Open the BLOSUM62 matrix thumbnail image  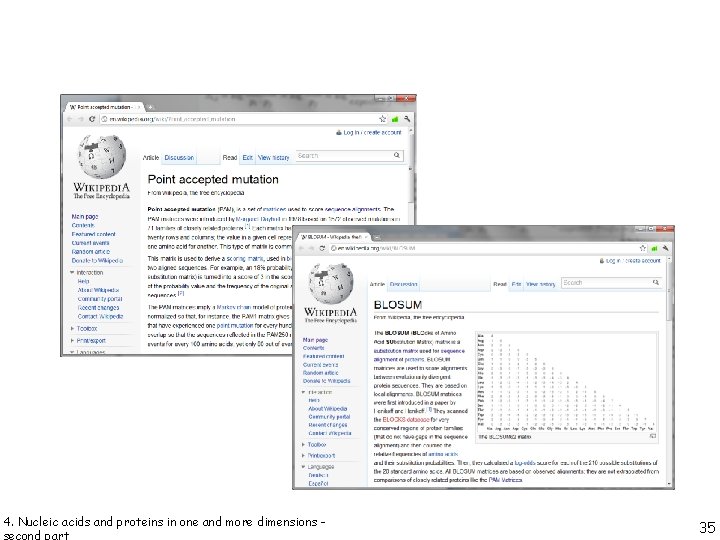point(567,382)
